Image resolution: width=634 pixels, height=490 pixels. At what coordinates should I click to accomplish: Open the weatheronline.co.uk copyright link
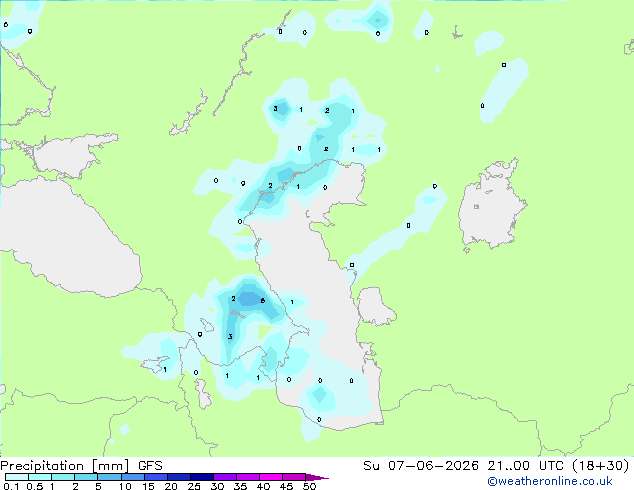click(550, 481)
